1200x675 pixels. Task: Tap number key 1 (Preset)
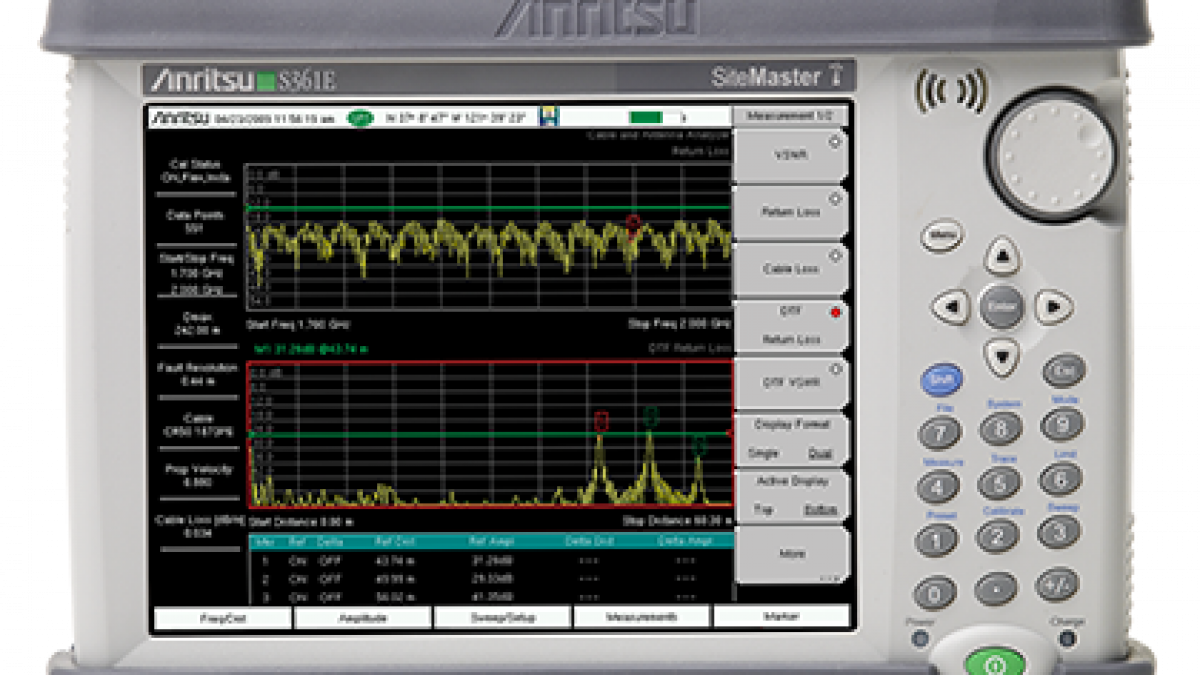tap(936, 540)
